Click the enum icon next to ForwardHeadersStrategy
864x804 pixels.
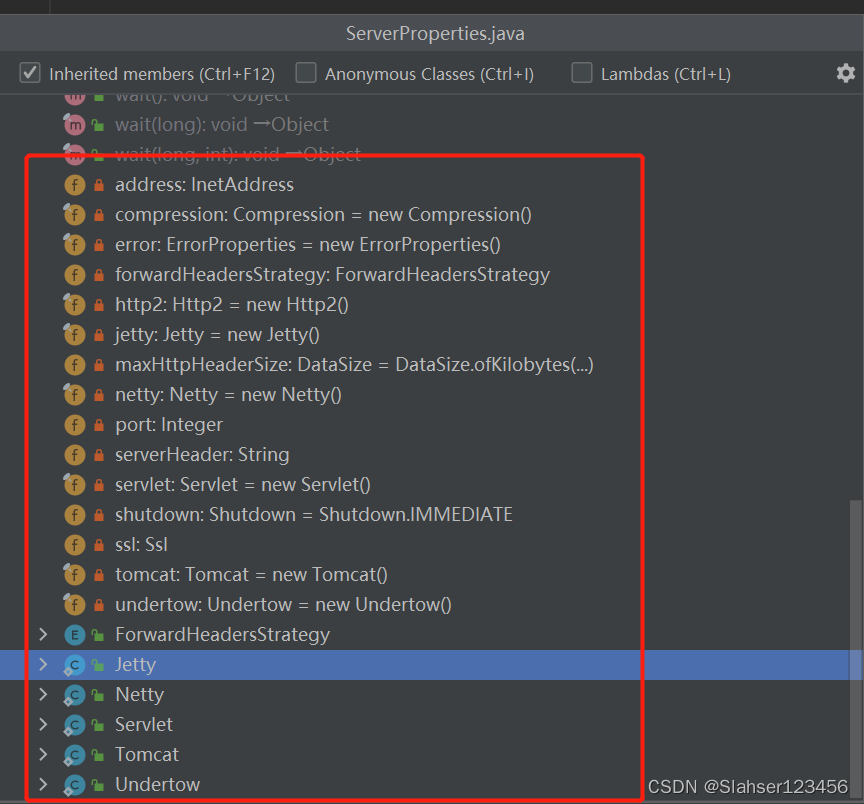click(76, 634)
